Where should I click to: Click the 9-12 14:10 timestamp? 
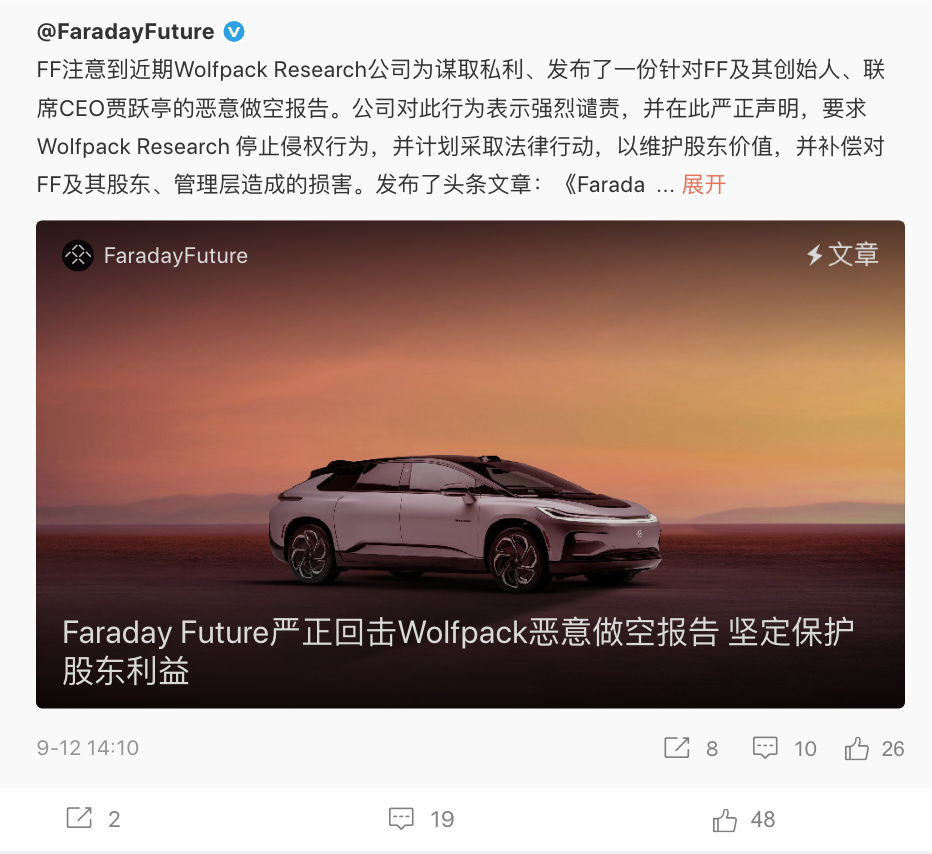pyautogui.click(x=87, y=748)
